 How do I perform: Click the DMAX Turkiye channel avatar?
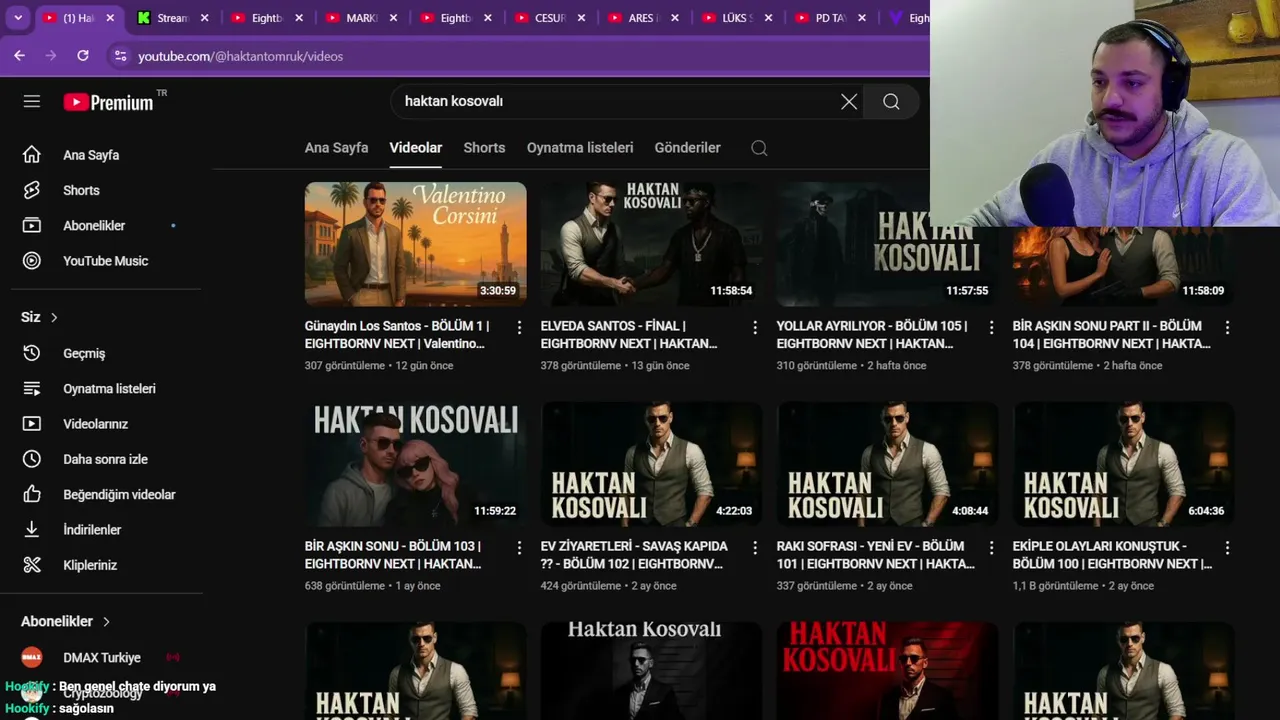32,657
